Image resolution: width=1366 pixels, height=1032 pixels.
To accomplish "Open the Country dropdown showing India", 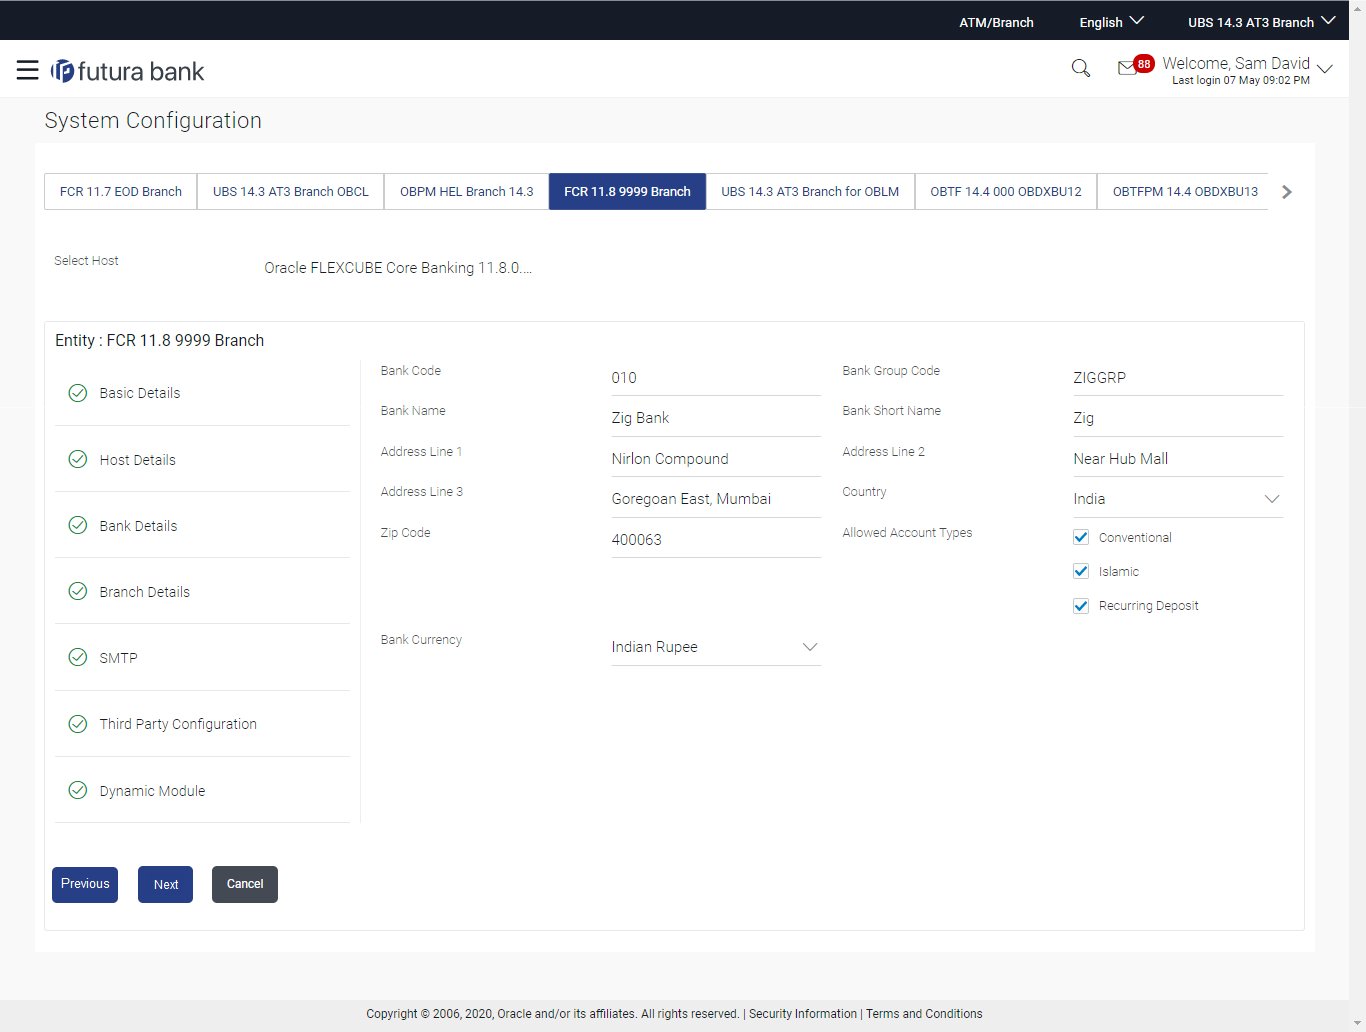I will [x=1178, y=499].
